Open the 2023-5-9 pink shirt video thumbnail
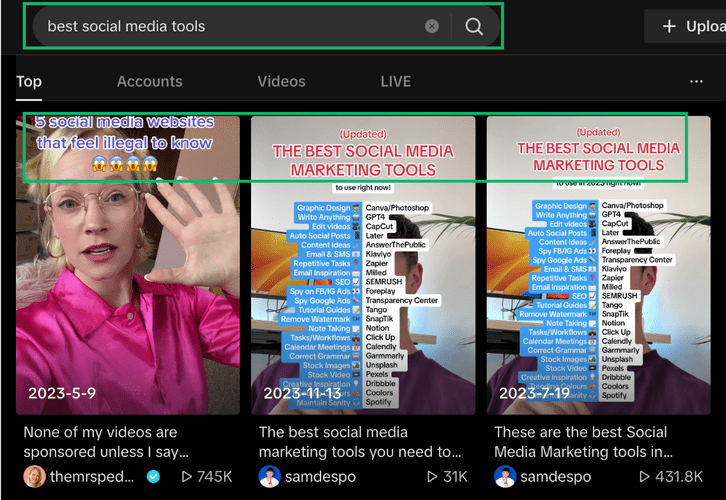This screenshot has height=500, width=726. 128,265
